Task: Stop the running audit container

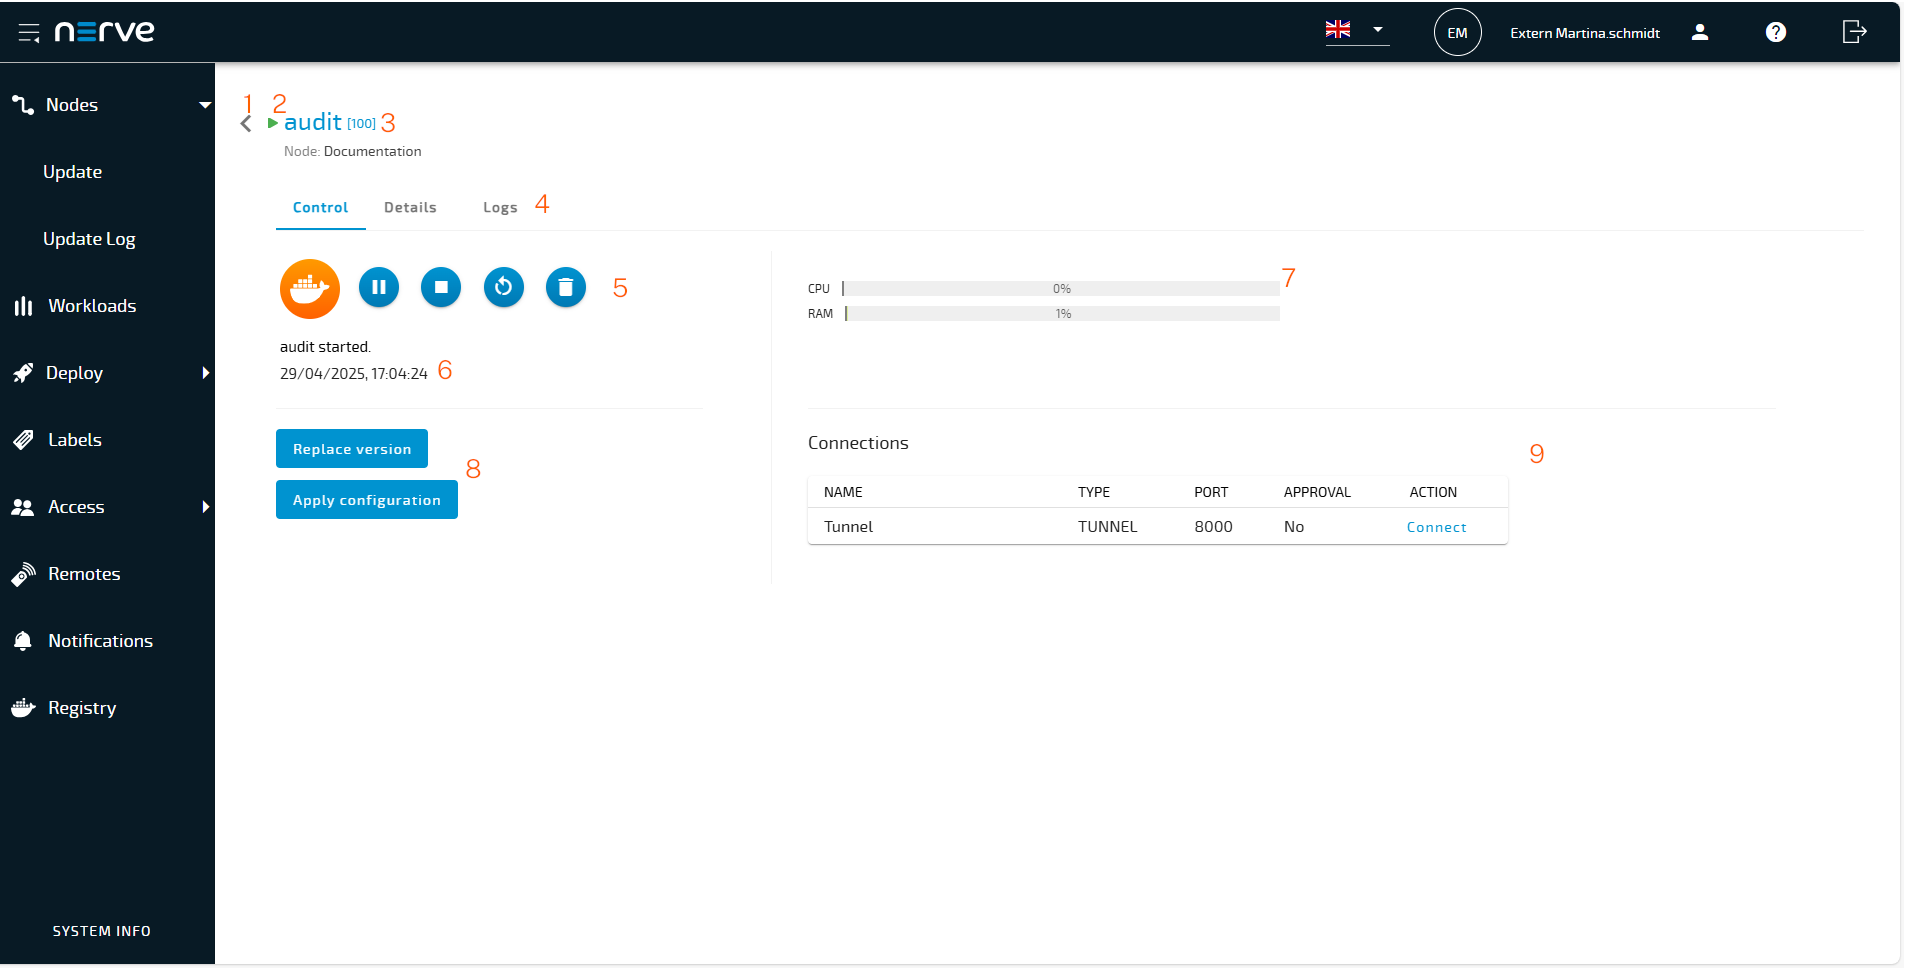Action: click(441, 287)
